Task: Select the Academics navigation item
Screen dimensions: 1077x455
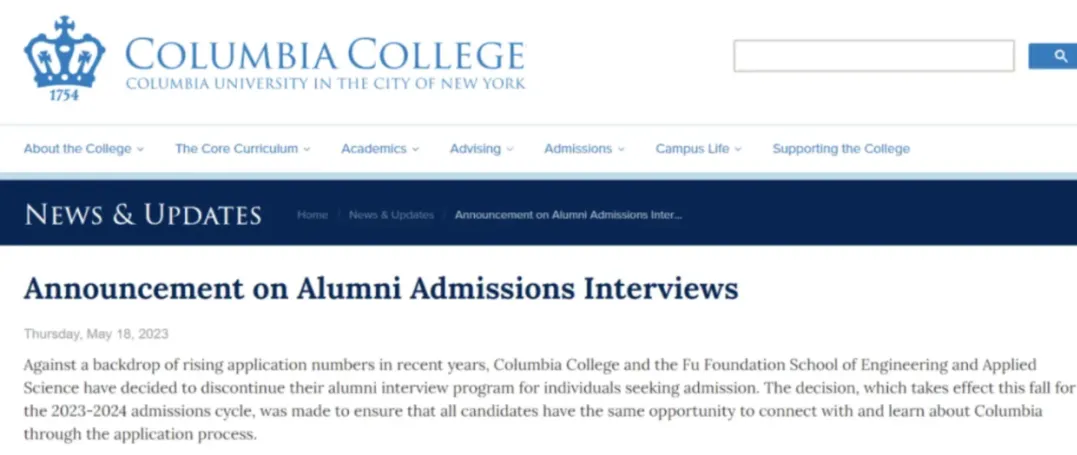Action: tap(374, 148)
